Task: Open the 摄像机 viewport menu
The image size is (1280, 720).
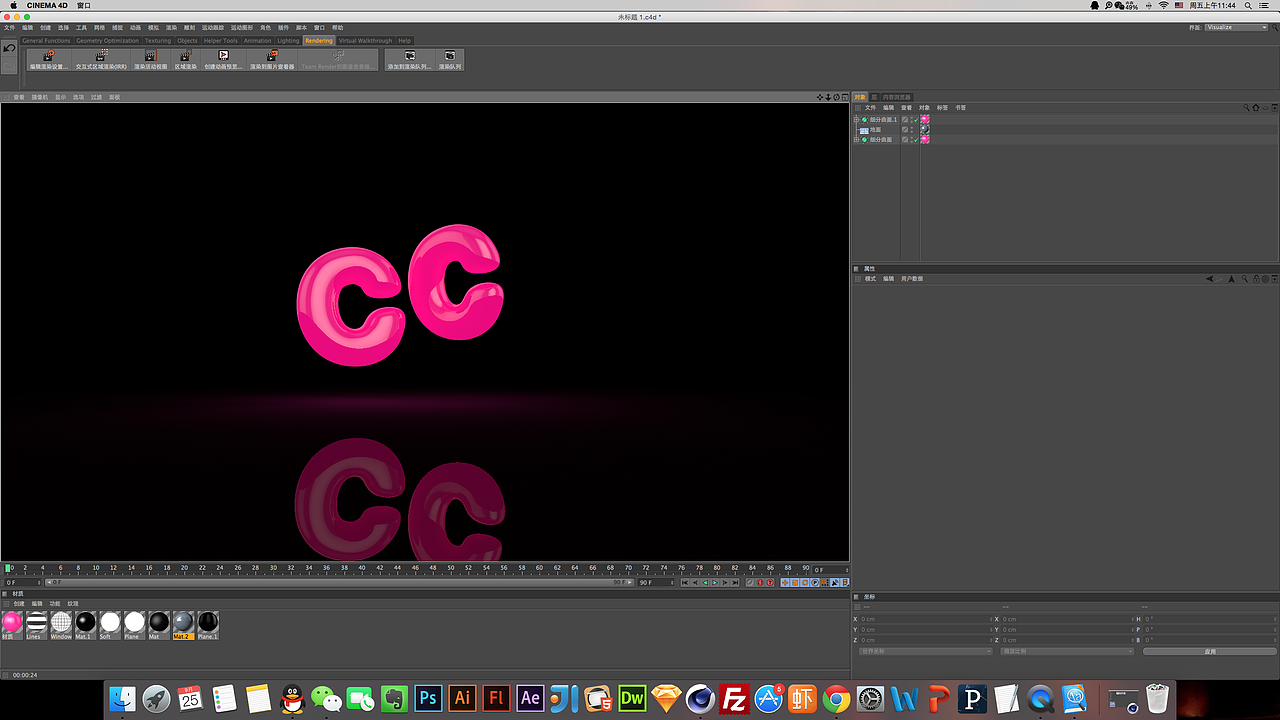Action: 40,97
